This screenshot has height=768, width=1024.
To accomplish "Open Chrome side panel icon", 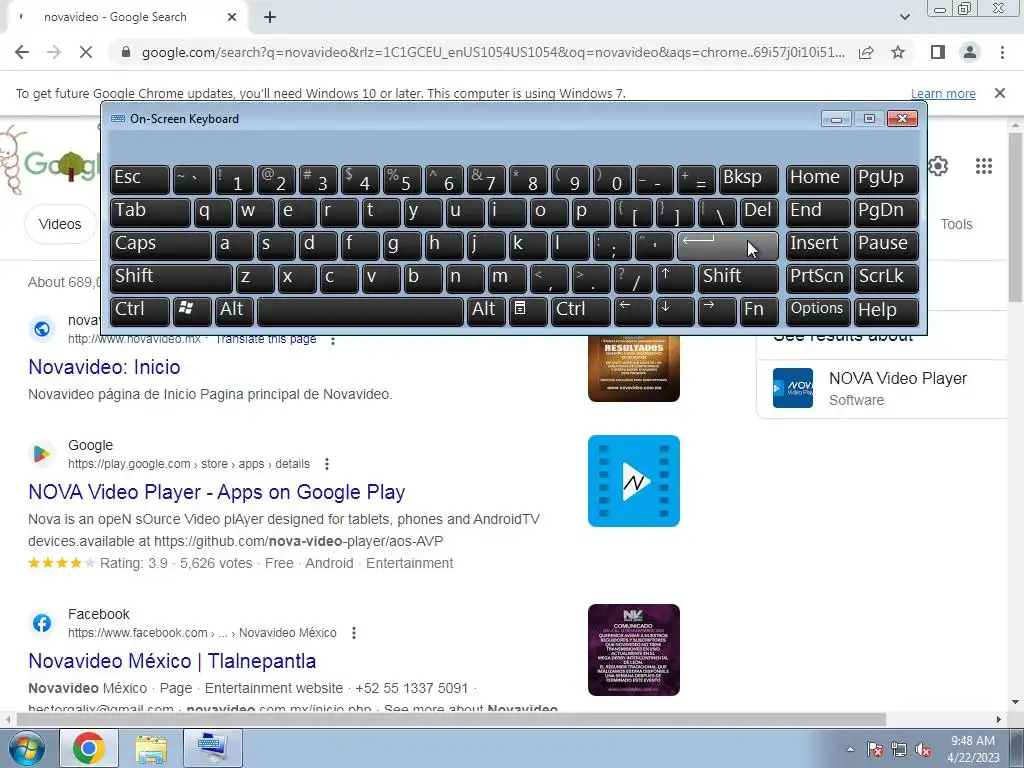I will coord(938,52).
